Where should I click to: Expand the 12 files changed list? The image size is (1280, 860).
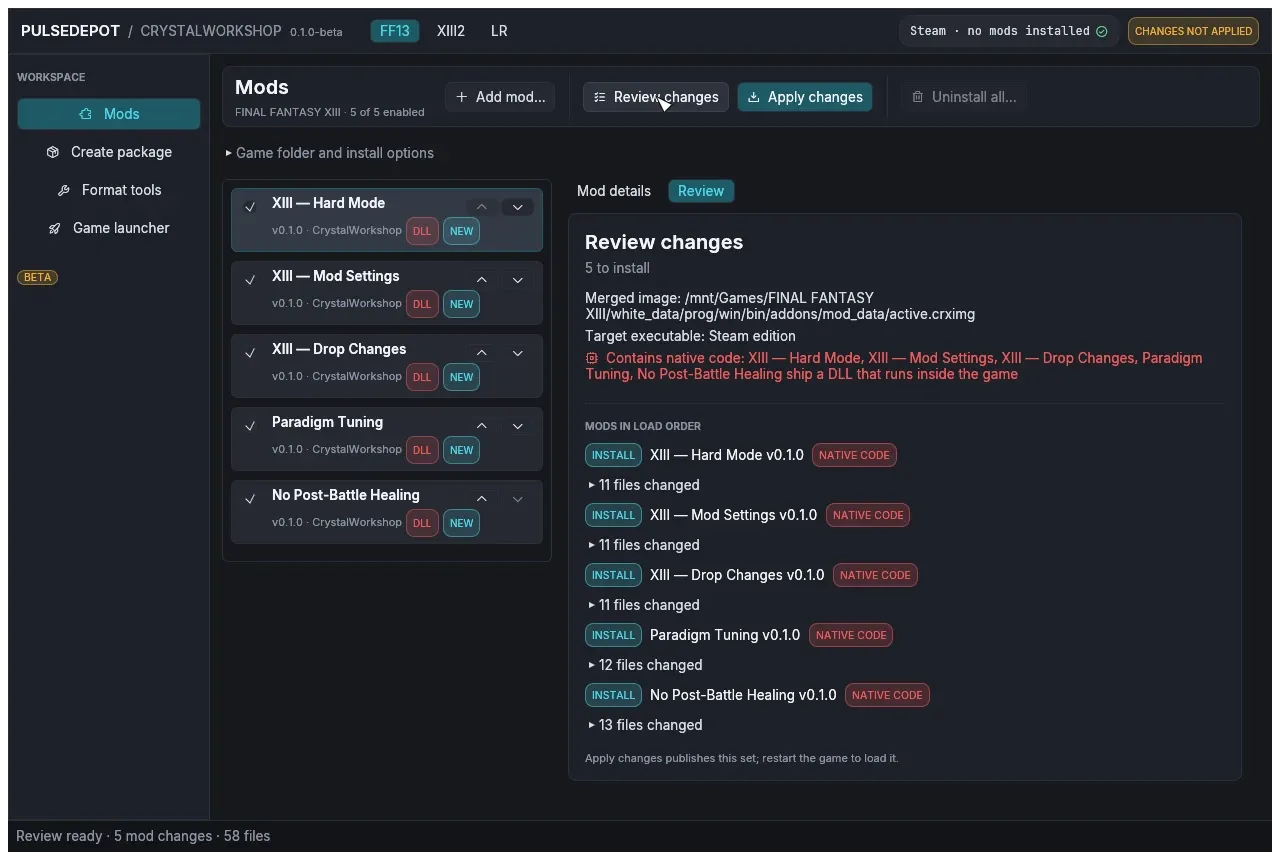(646, 665)
